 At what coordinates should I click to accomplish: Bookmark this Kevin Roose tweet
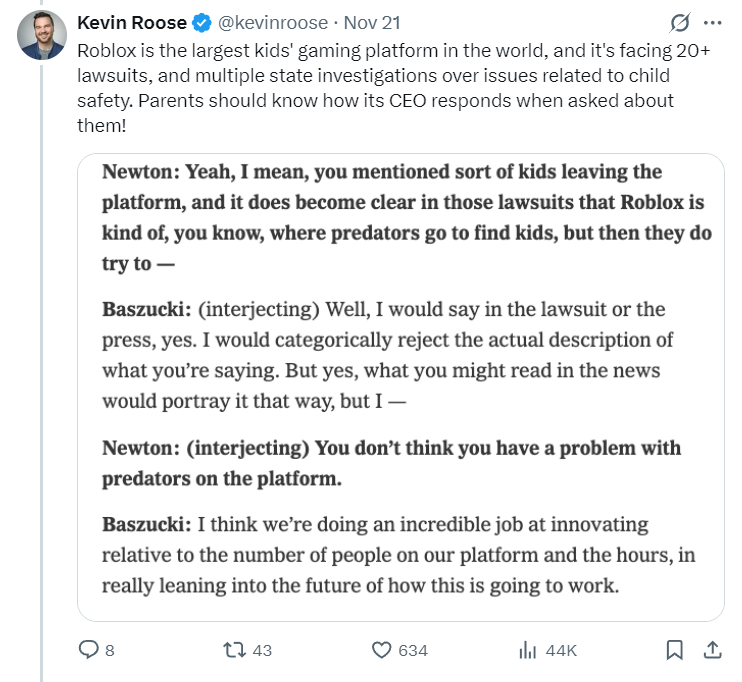pos(675,650)
